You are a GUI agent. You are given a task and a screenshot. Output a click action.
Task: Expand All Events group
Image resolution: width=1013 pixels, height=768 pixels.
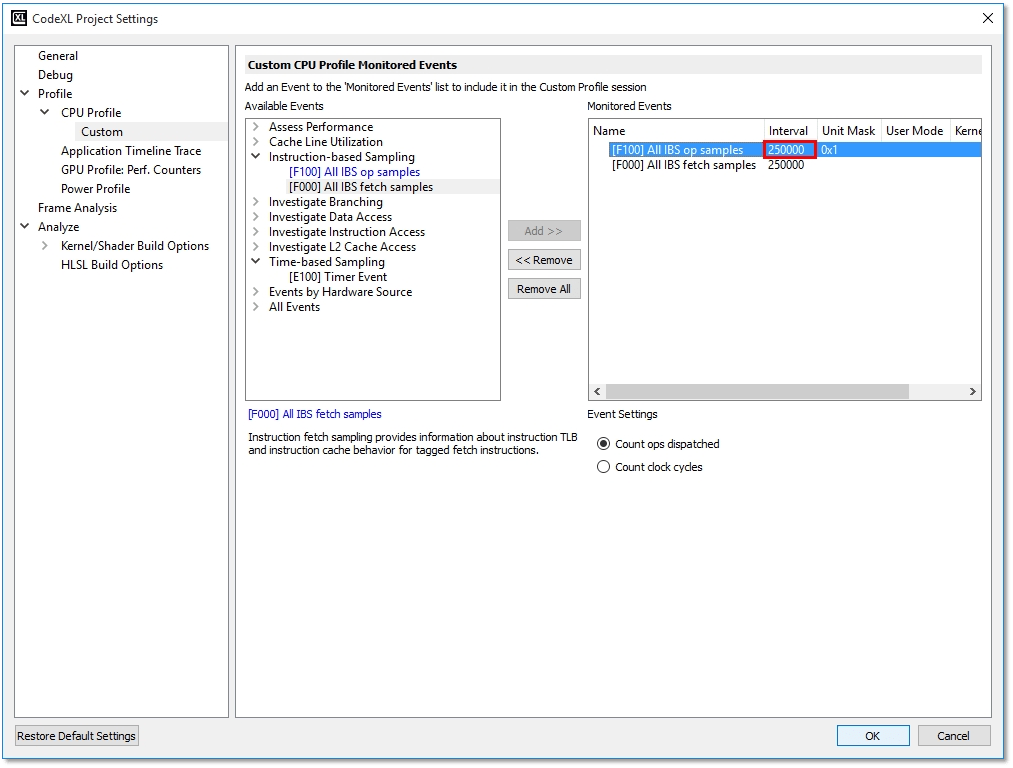point(256,307)
